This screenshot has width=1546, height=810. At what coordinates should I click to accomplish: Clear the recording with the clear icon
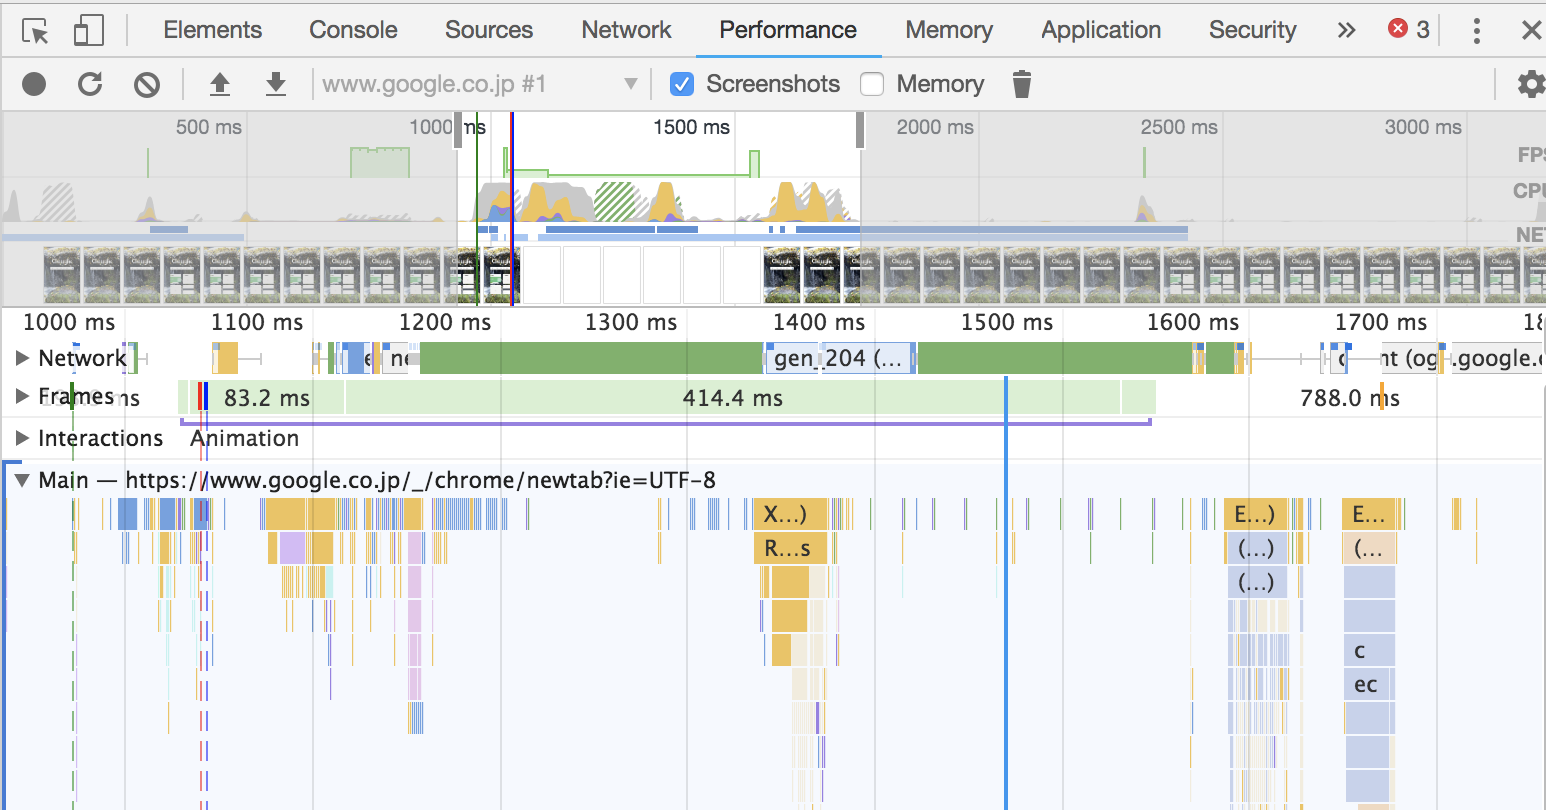147,84
